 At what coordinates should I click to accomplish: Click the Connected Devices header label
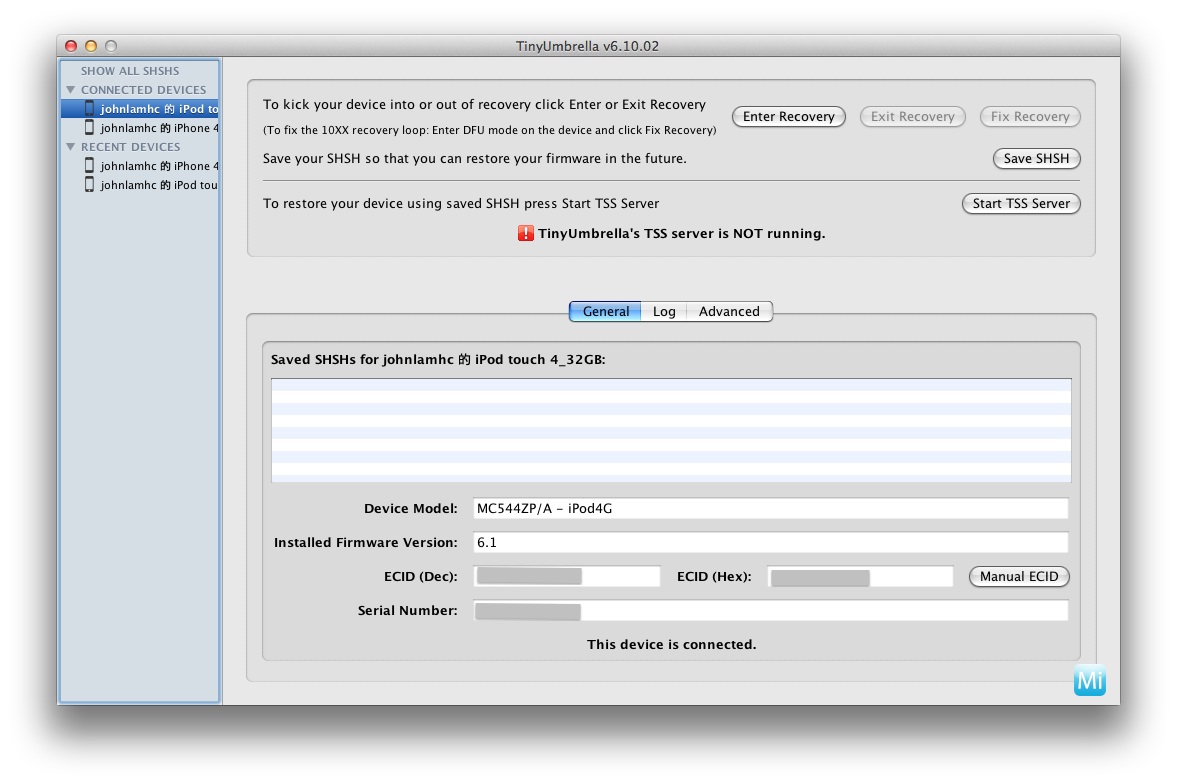point(143,90)
